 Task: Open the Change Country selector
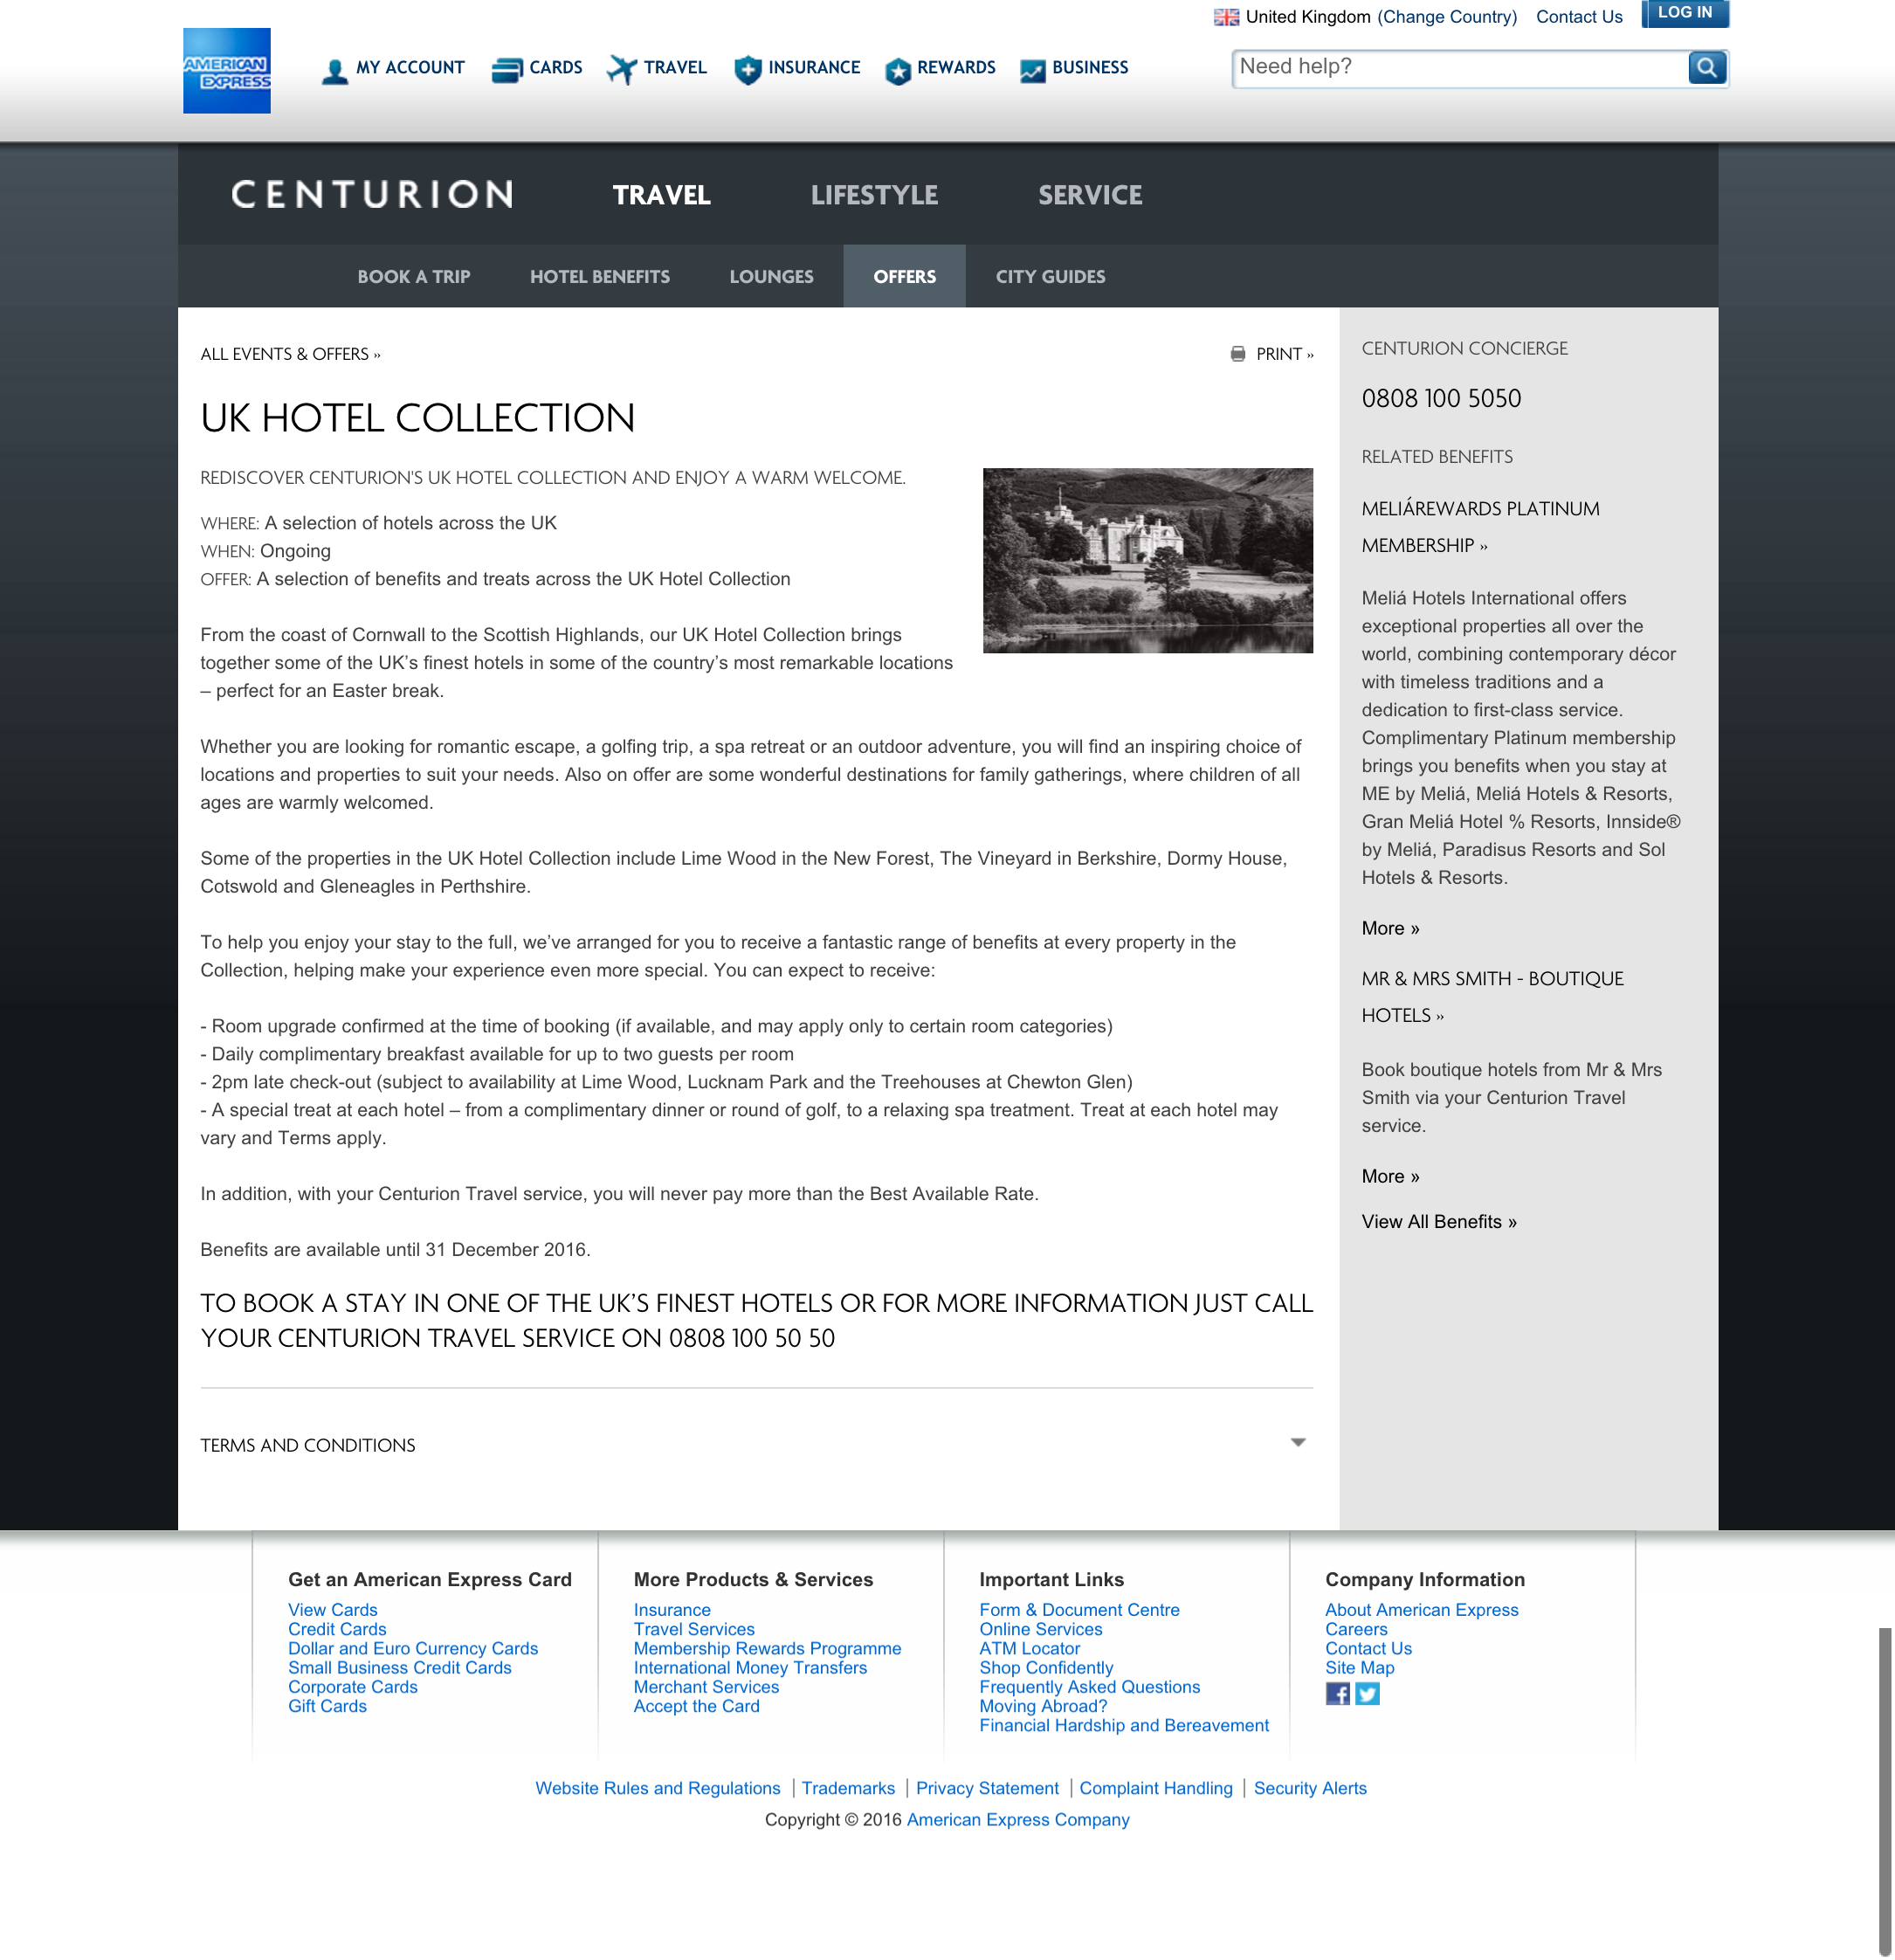pyautogui.click(x=1447, y=17)
